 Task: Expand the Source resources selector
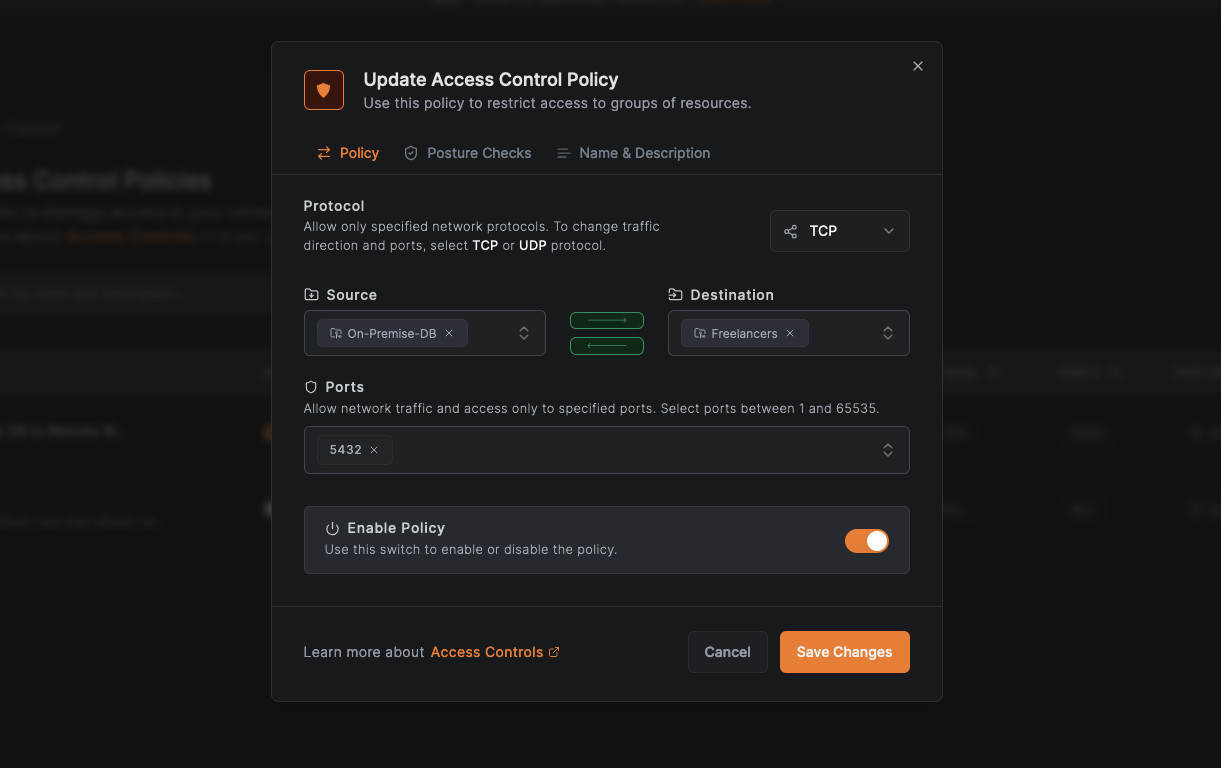pyautogui.click(x=523, y=333)
